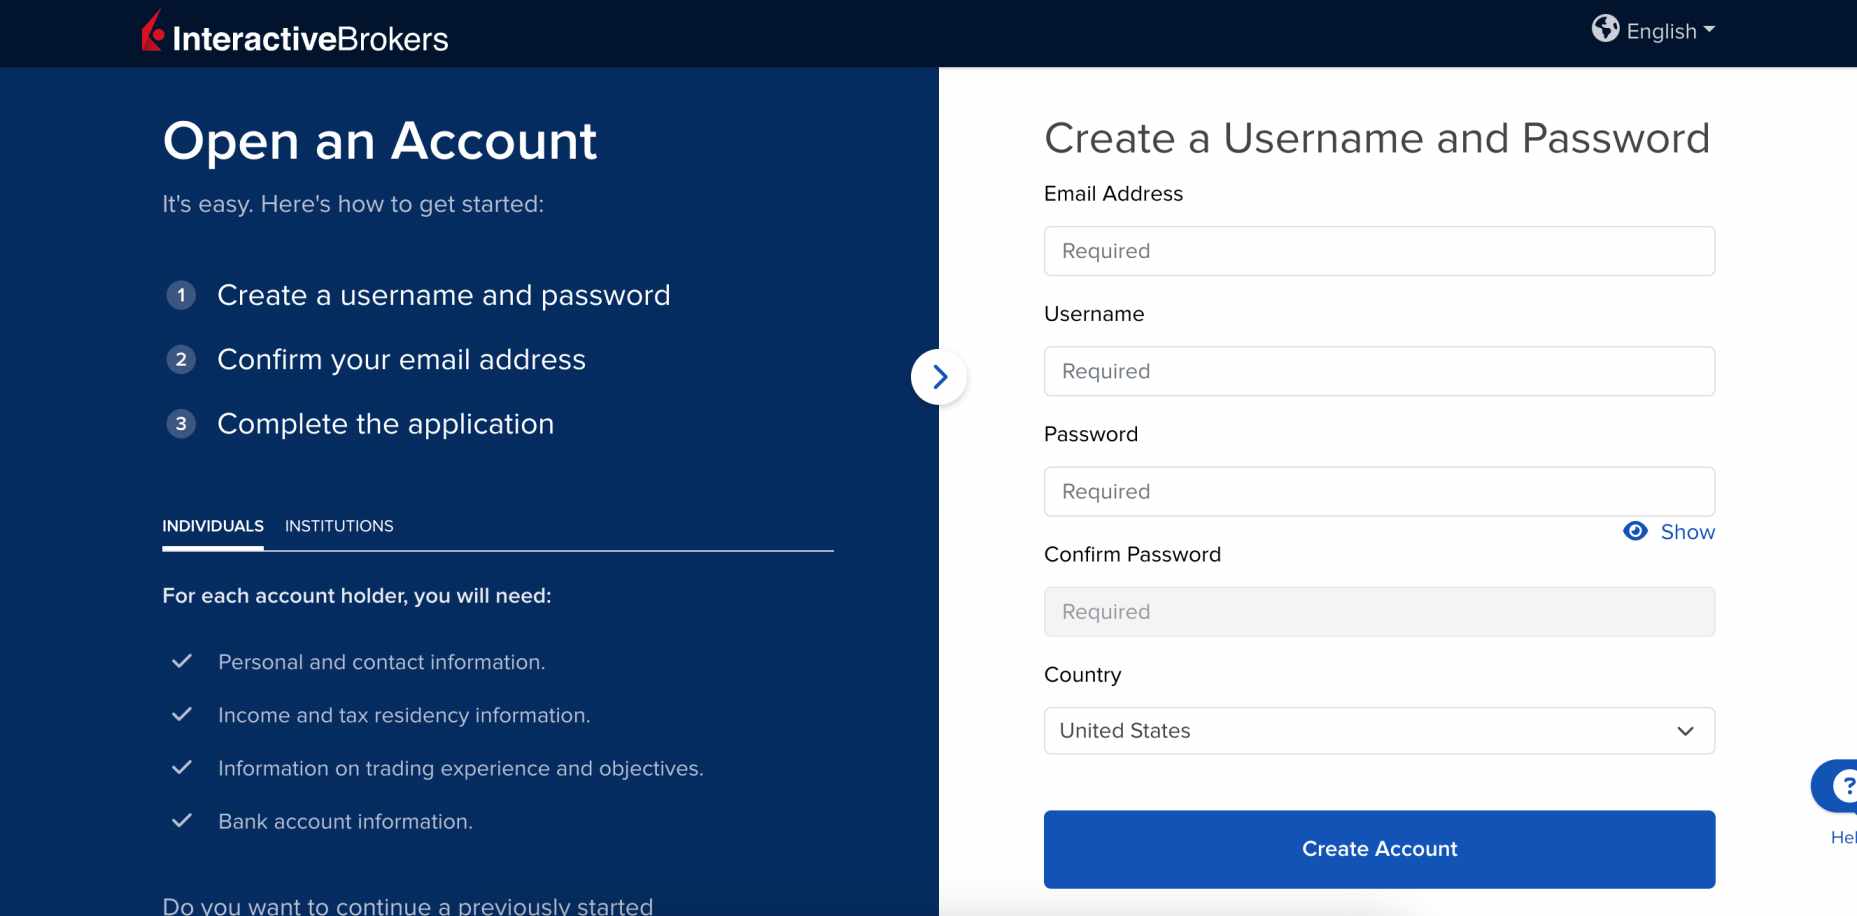Viewport: 1857px width, 916px height.
Task: Click step 1 circle number icon
Action: [181, 295]
